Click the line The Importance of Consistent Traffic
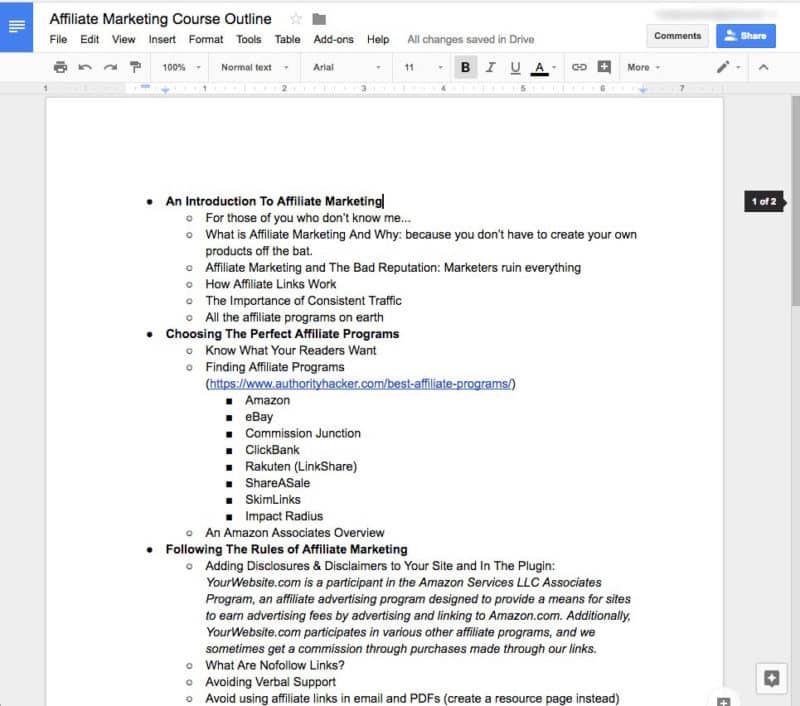This screenshot has height=706, width=800. tap(303, 301)
